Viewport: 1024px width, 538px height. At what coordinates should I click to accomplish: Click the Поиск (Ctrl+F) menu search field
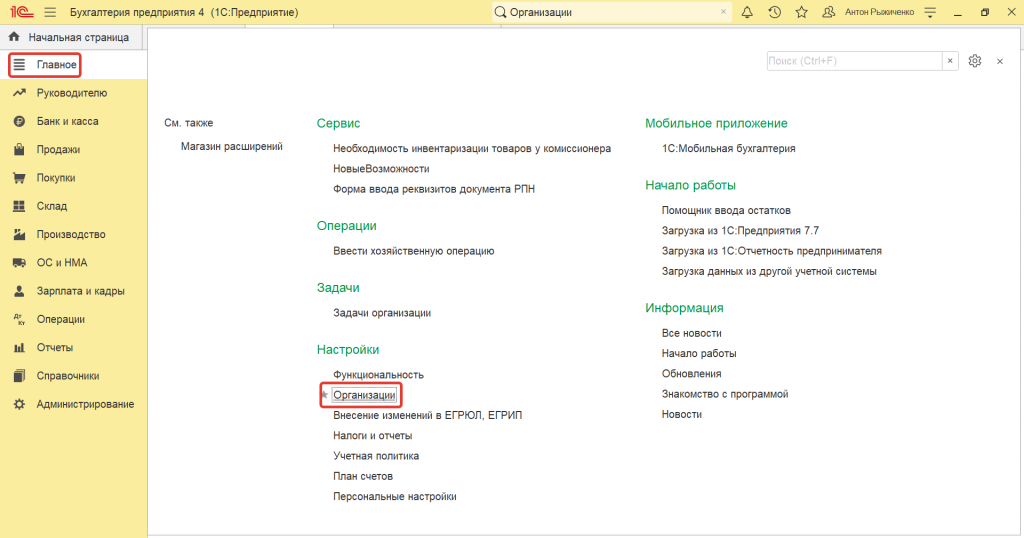tap(853, 61)
